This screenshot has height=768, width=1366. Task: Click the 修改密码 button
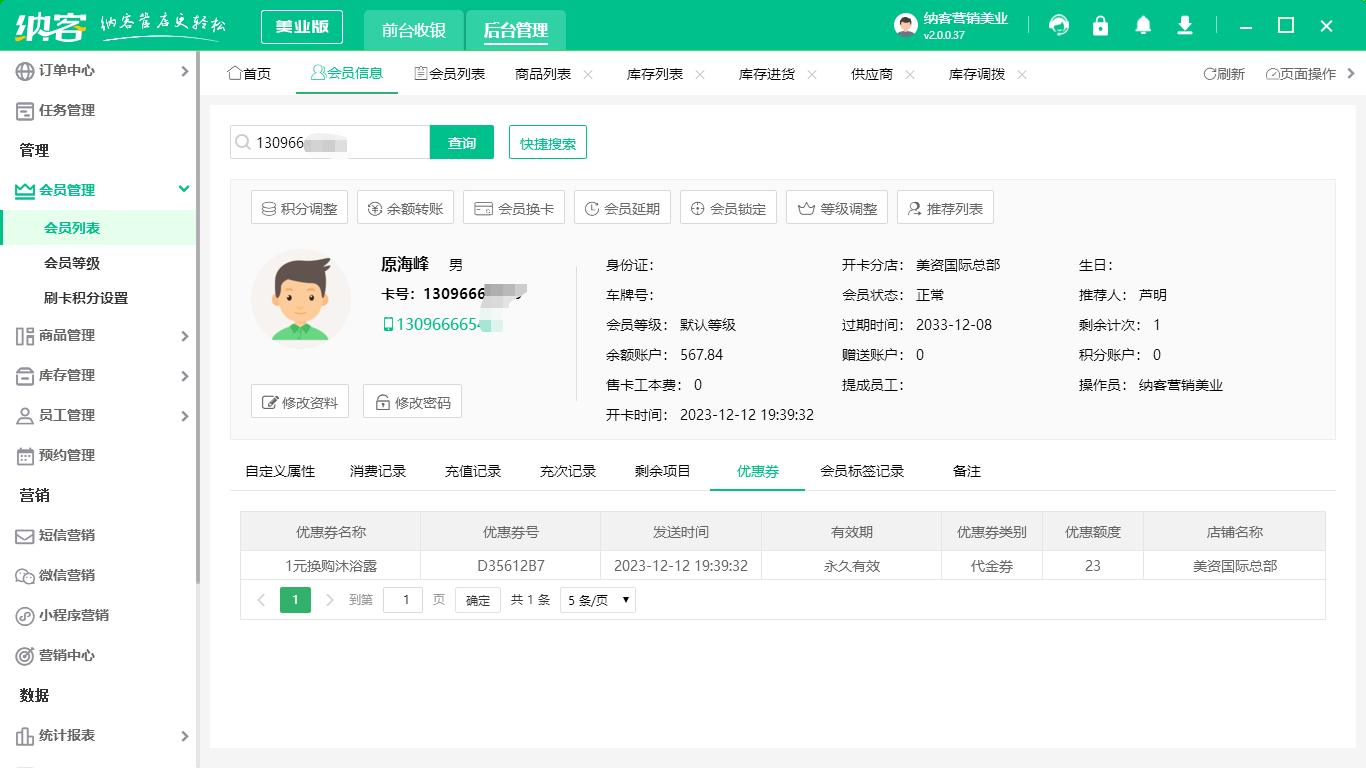[x=412, y=402]
